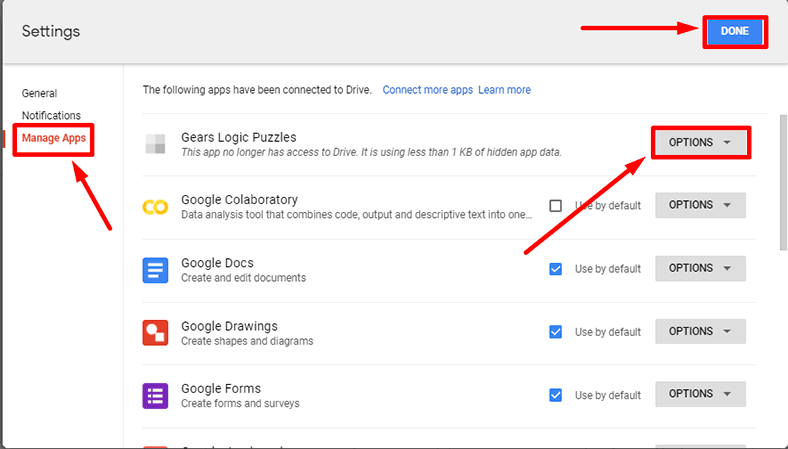Select the Manage Apps tab

pyautogui.click(x=54, y=138)
